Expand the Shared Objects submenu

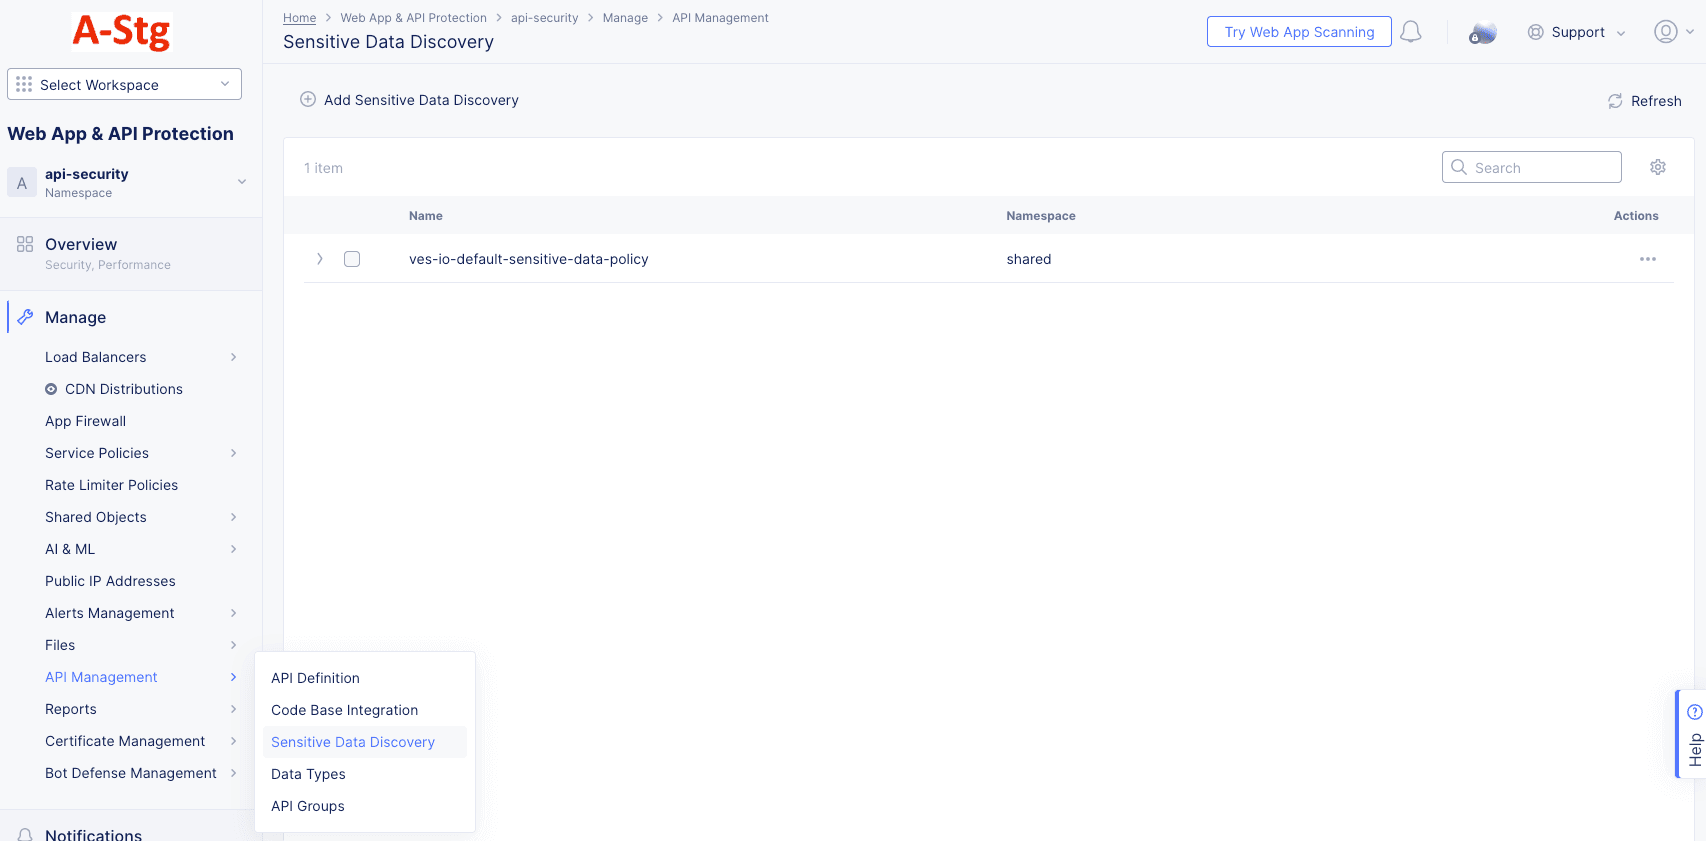coord(233,517)
